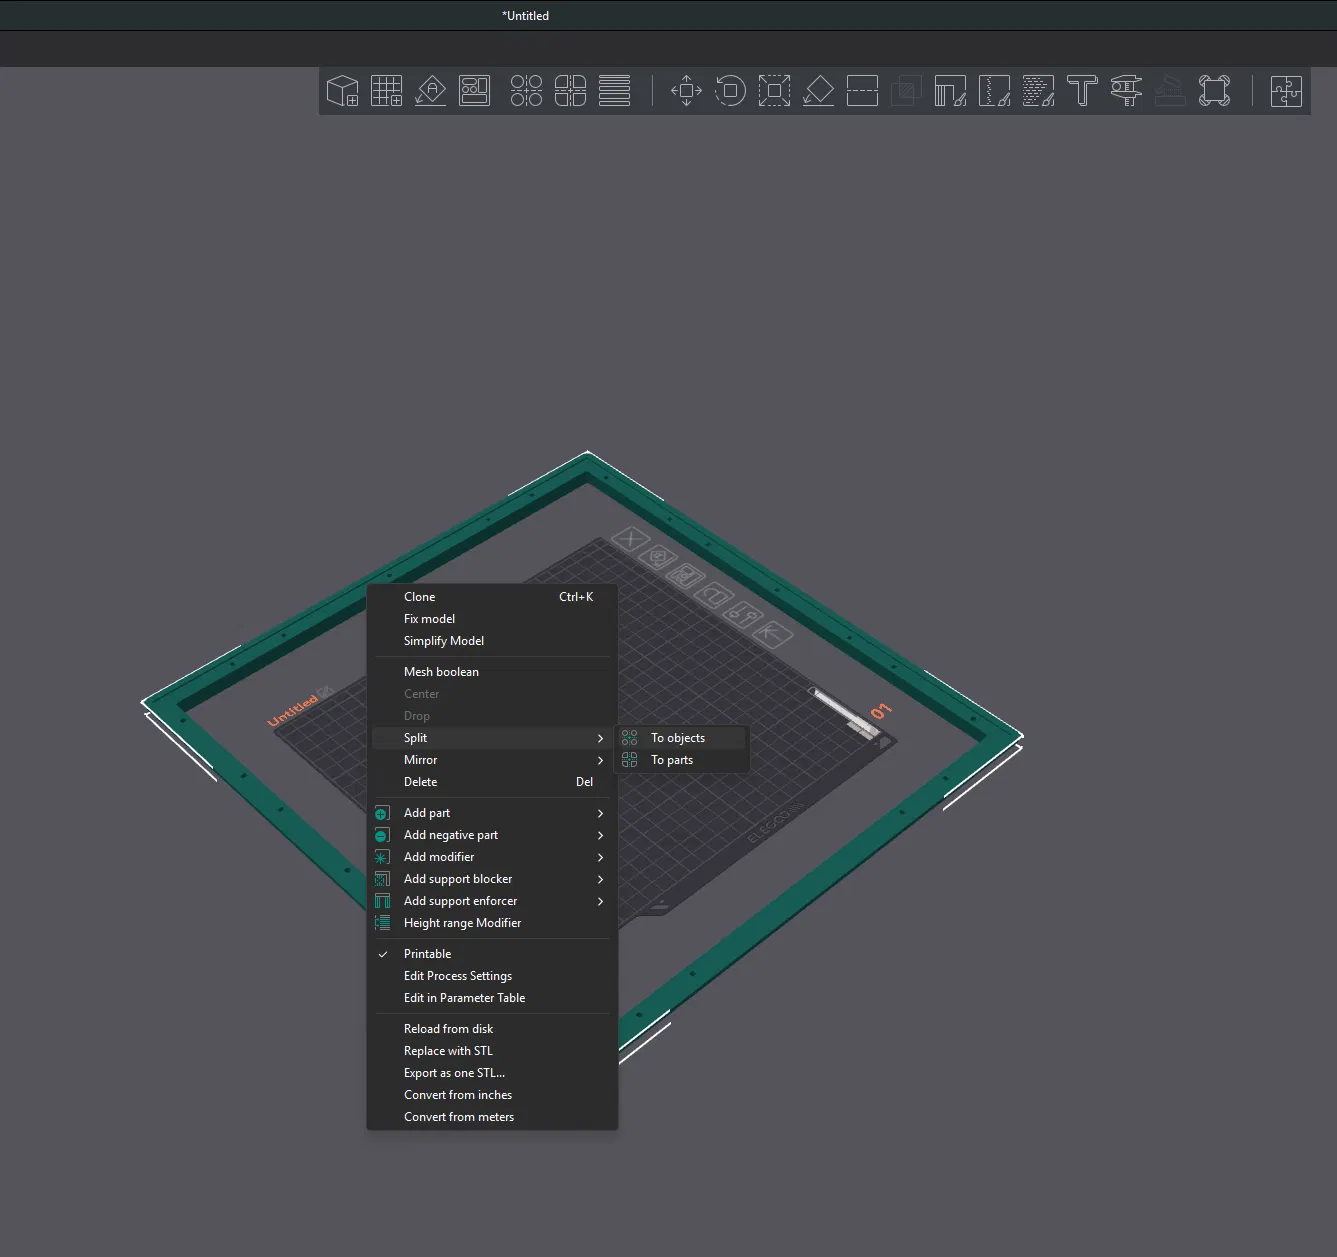Image resolution: width=1337 pixels, height=1257 pixels.
Task: Click the Add model cube icon
Action: click(343, 91)
